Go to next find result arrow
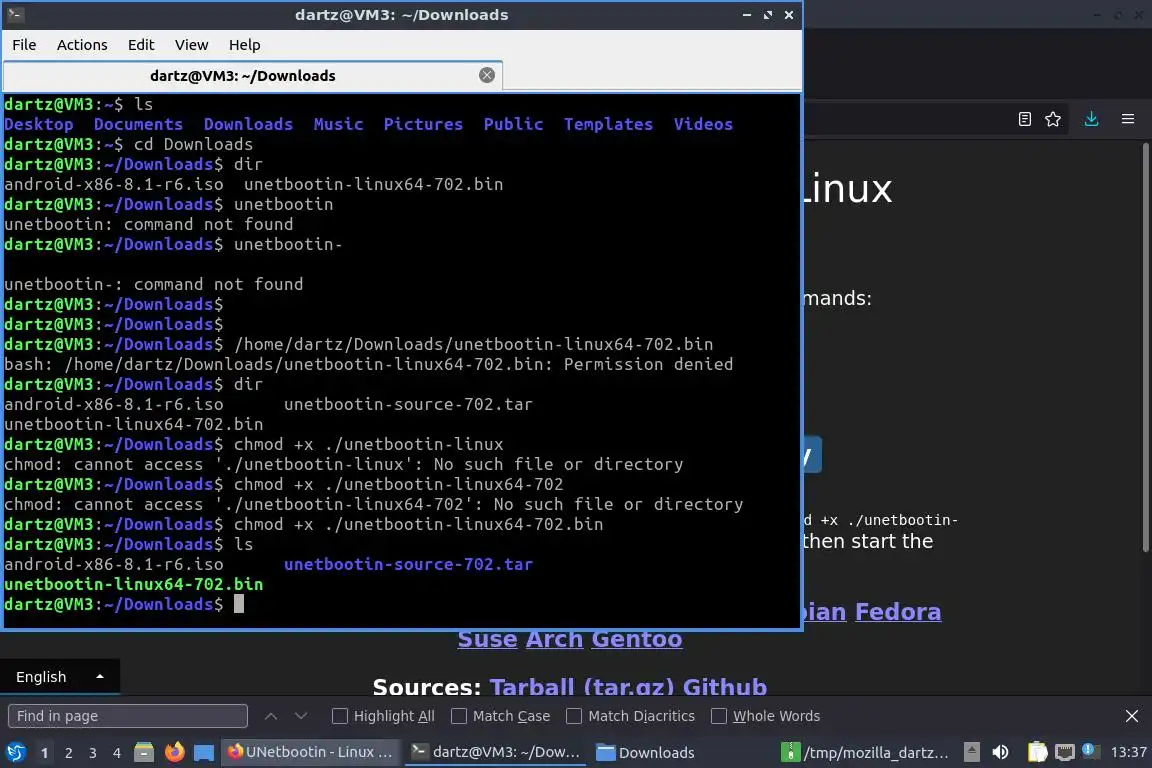Screen dimensions: 1152x768 click(300, 716)
